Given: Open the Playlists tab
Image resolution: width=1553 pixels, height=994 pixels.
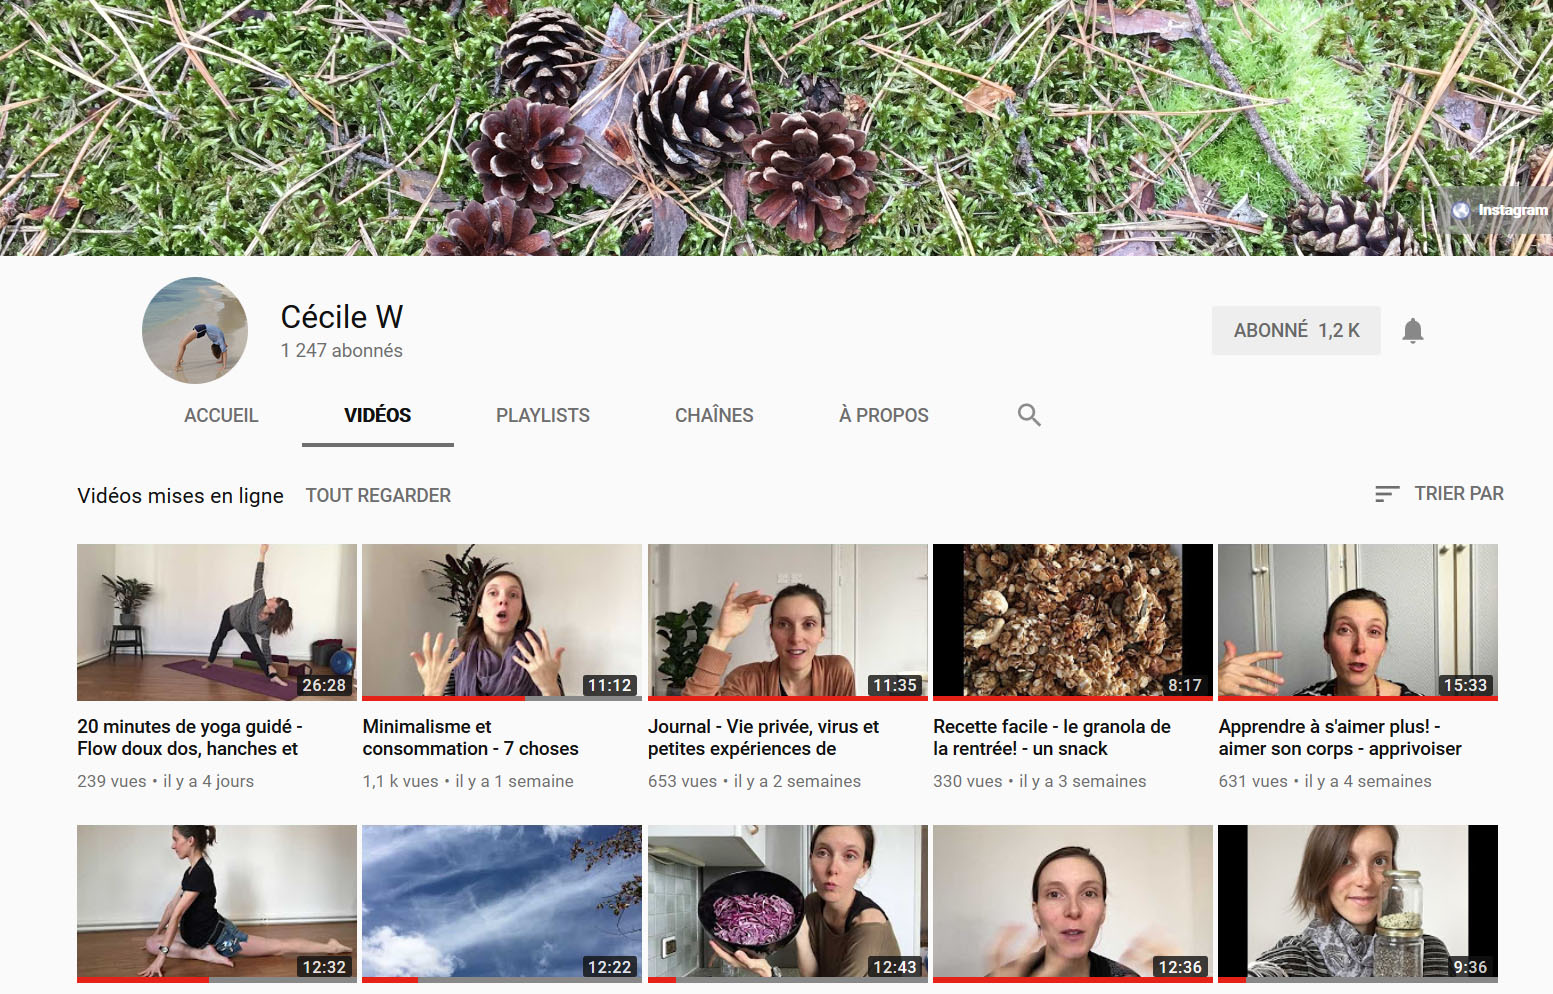Looking at the screenshot, I should (543, 415).
